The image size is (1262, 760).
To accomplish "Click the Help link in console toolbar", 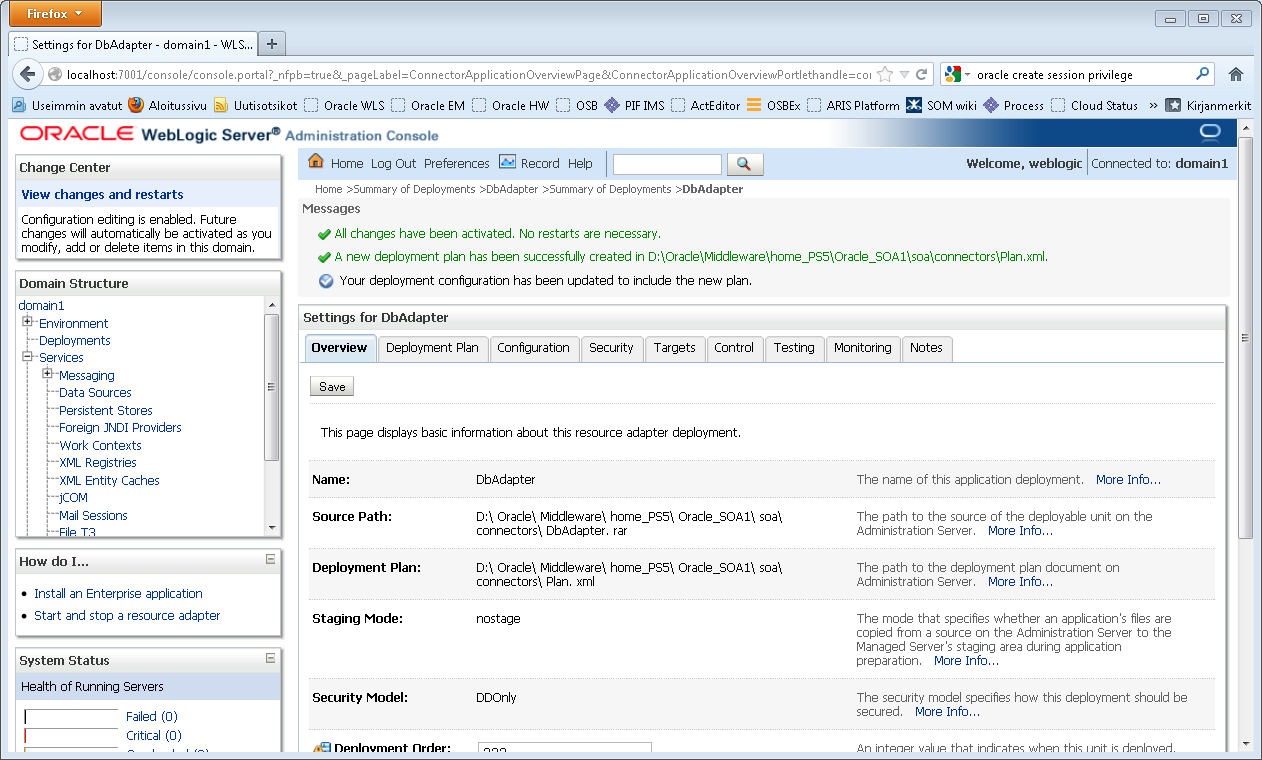I will (x=580, y=163).
